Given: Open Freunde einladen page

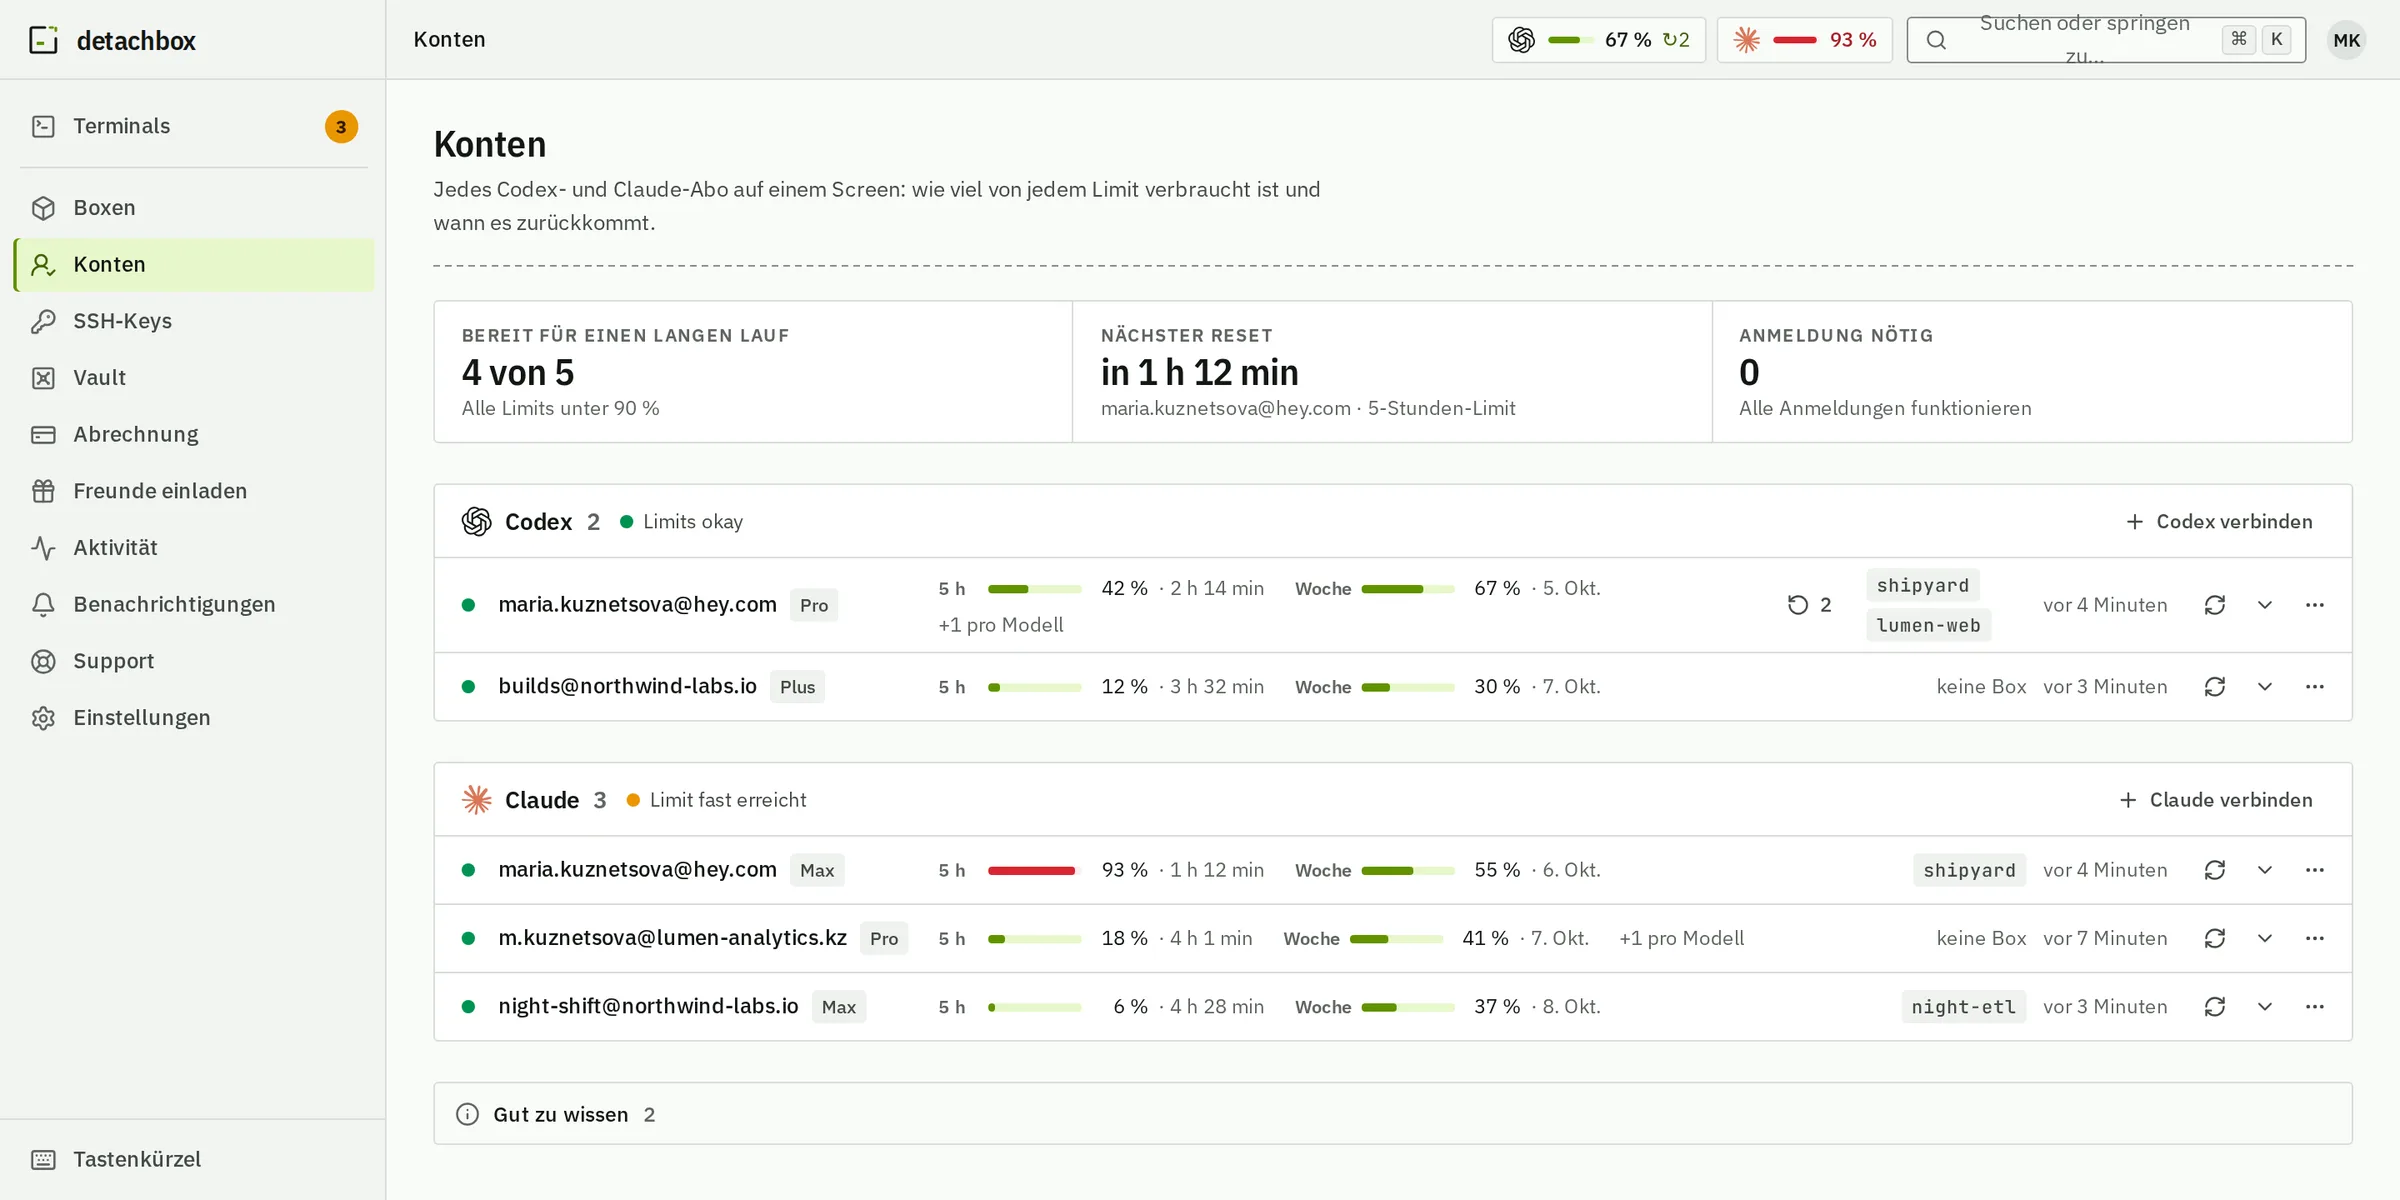Looking at the screenshot, I should (x=194, y=491).
